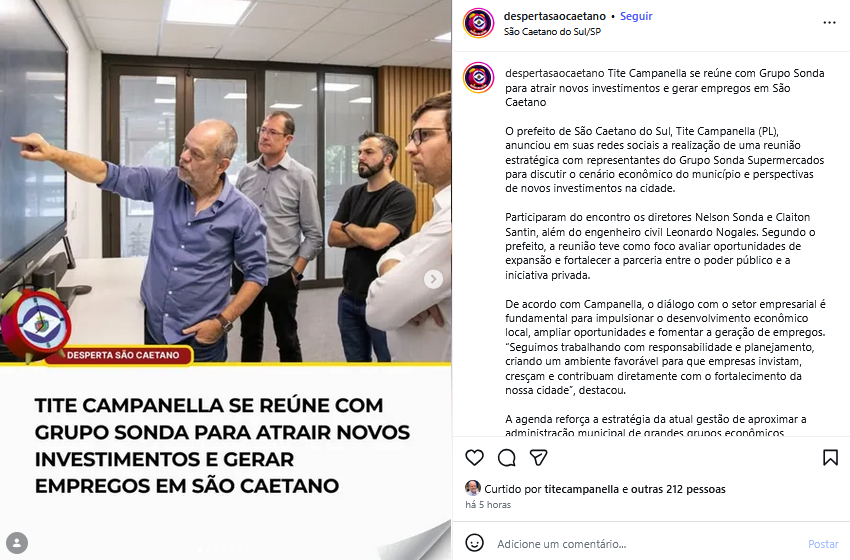Image resolution: width=850 pixels, height=560 pixels.
Task: Click the há 5 horas timestamp
Action: (488, 505)
